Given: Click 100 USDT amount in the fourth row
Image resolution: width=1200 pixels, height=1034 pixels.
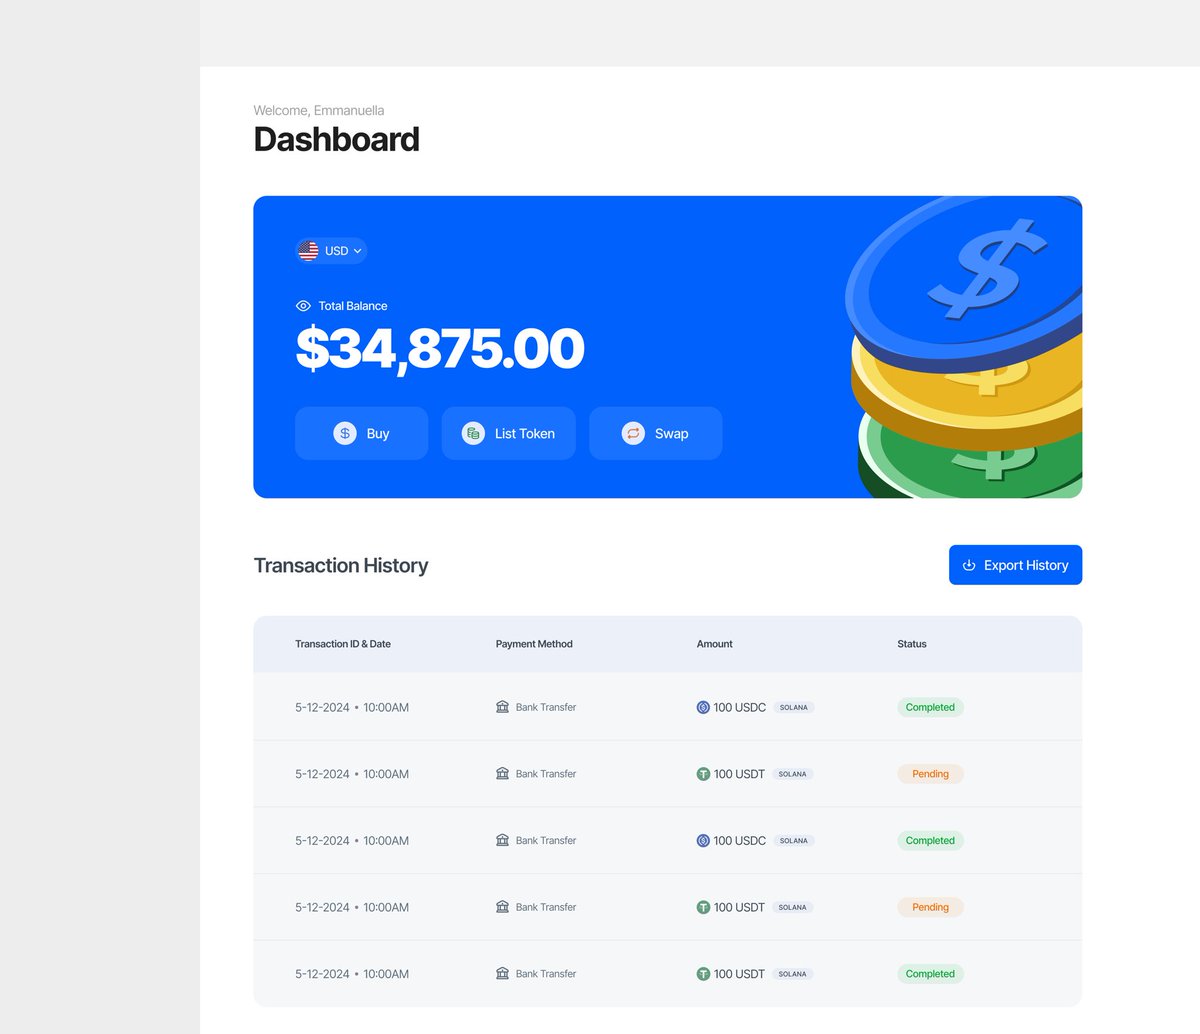Looking at the screenshot, I should [739, 907].
